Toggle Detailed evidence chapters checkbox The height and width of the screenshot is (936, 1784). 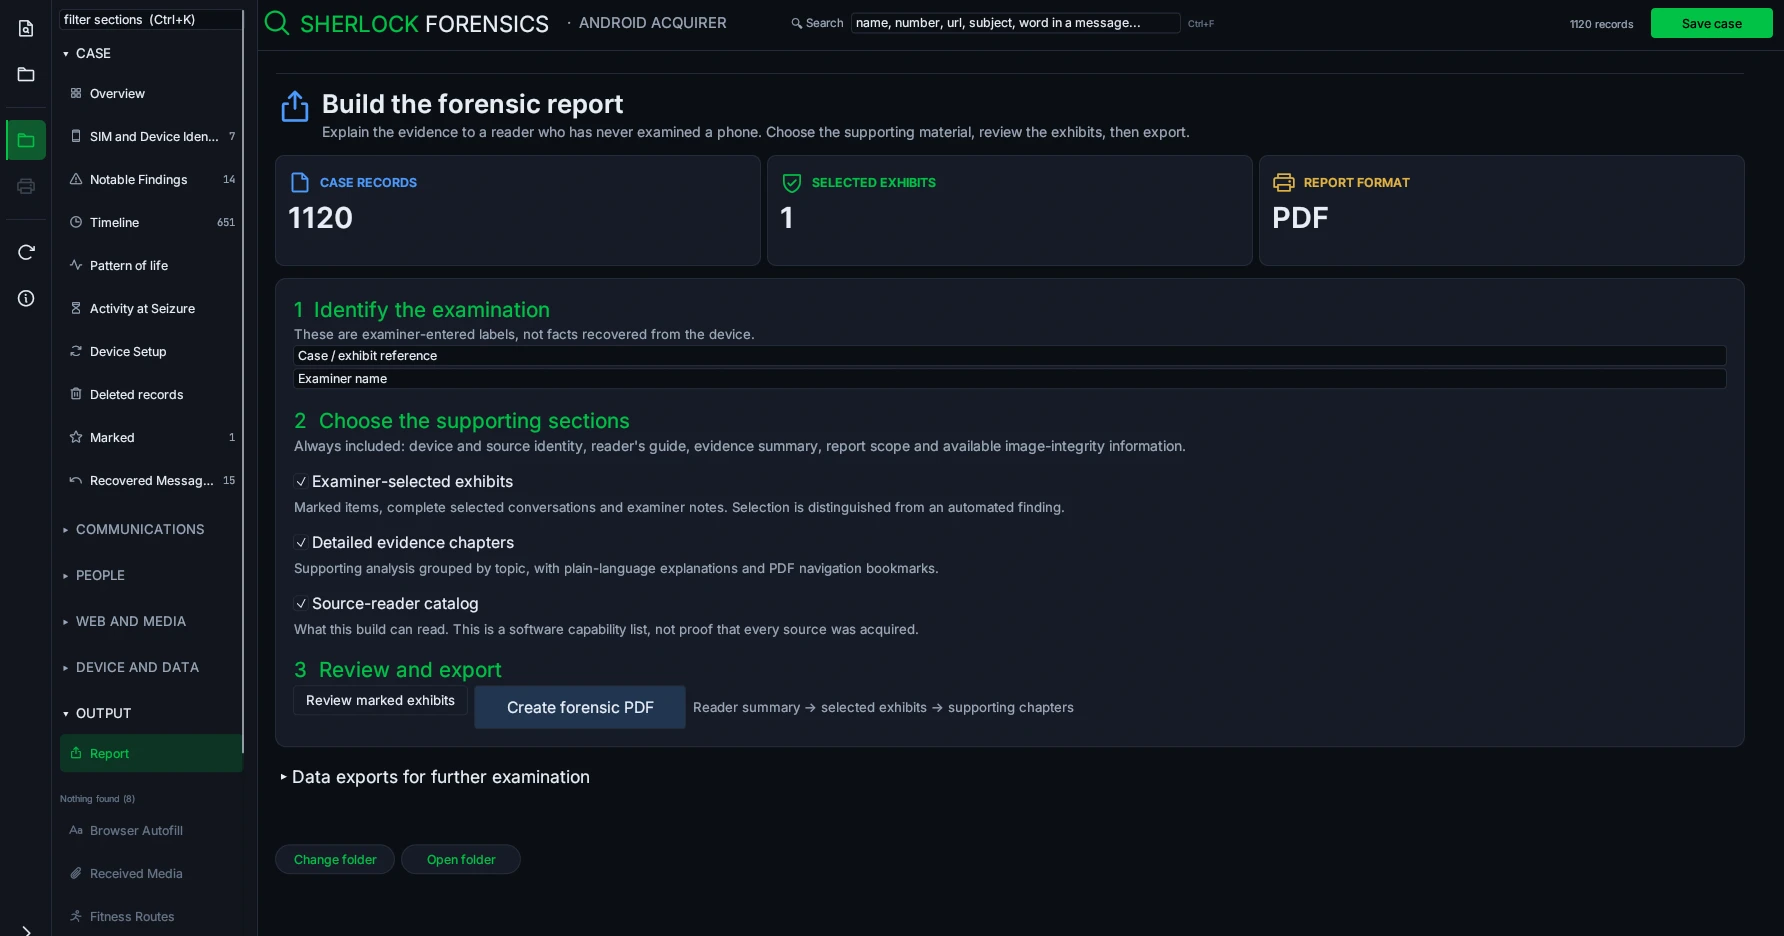pyautogui.click(x=301, y=542)
